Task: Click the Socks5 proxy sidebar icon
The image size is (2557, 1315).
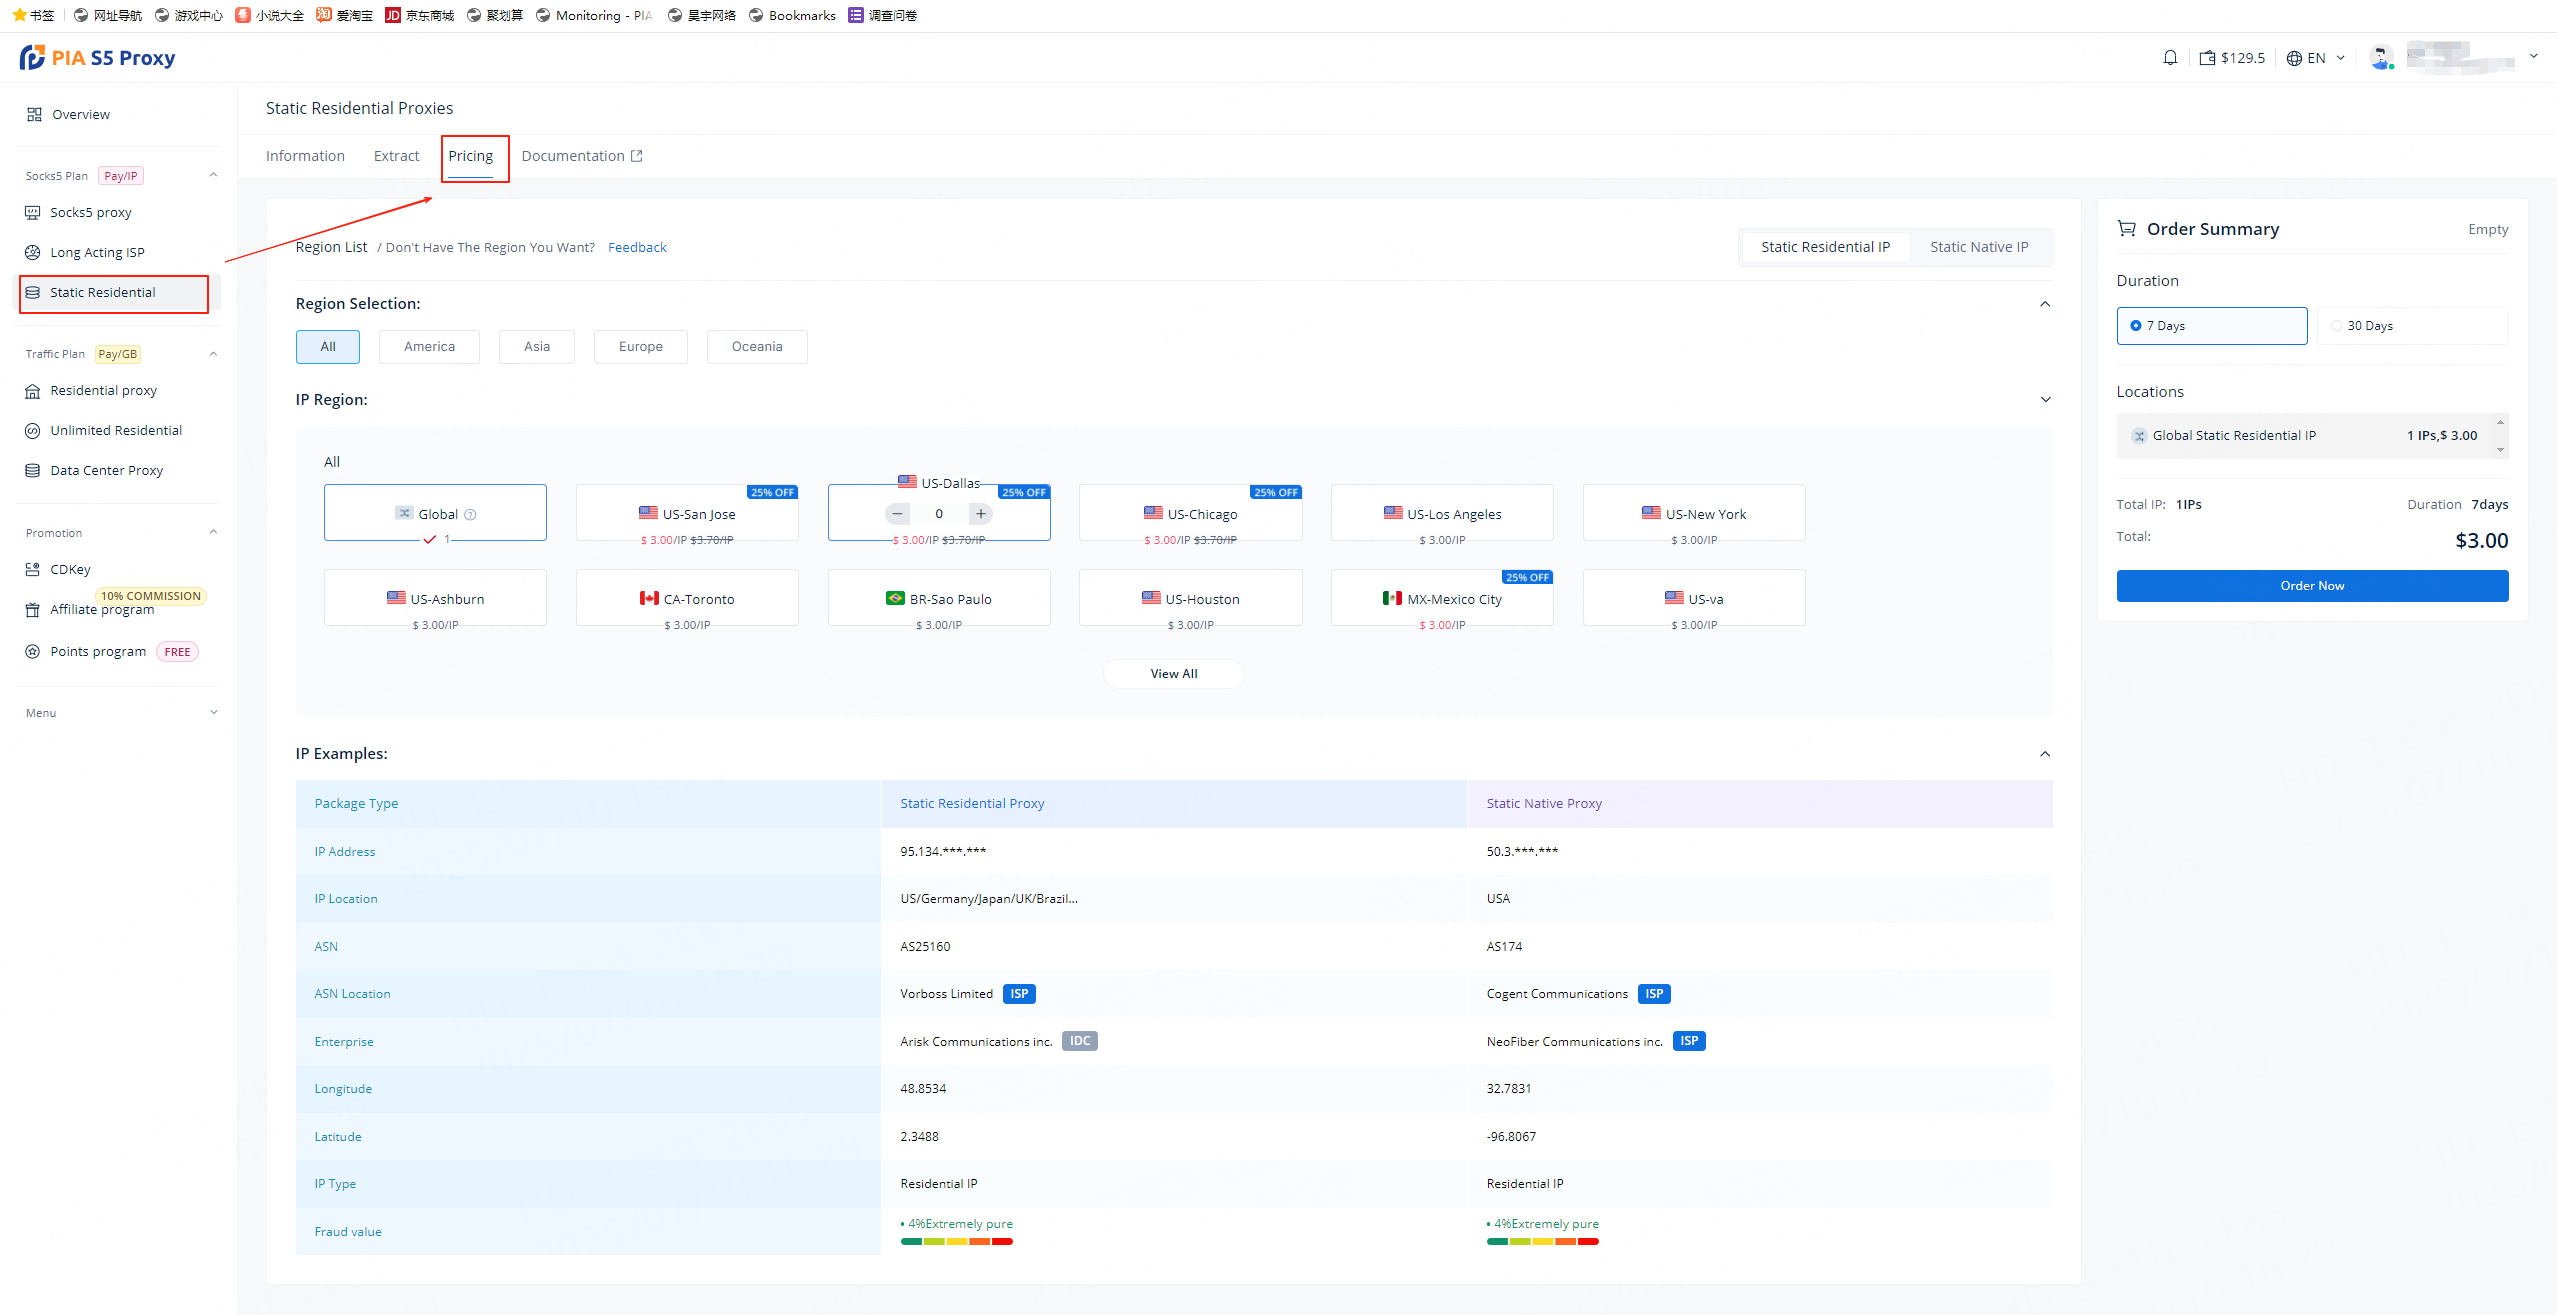Action: click(x=33, y=213)
